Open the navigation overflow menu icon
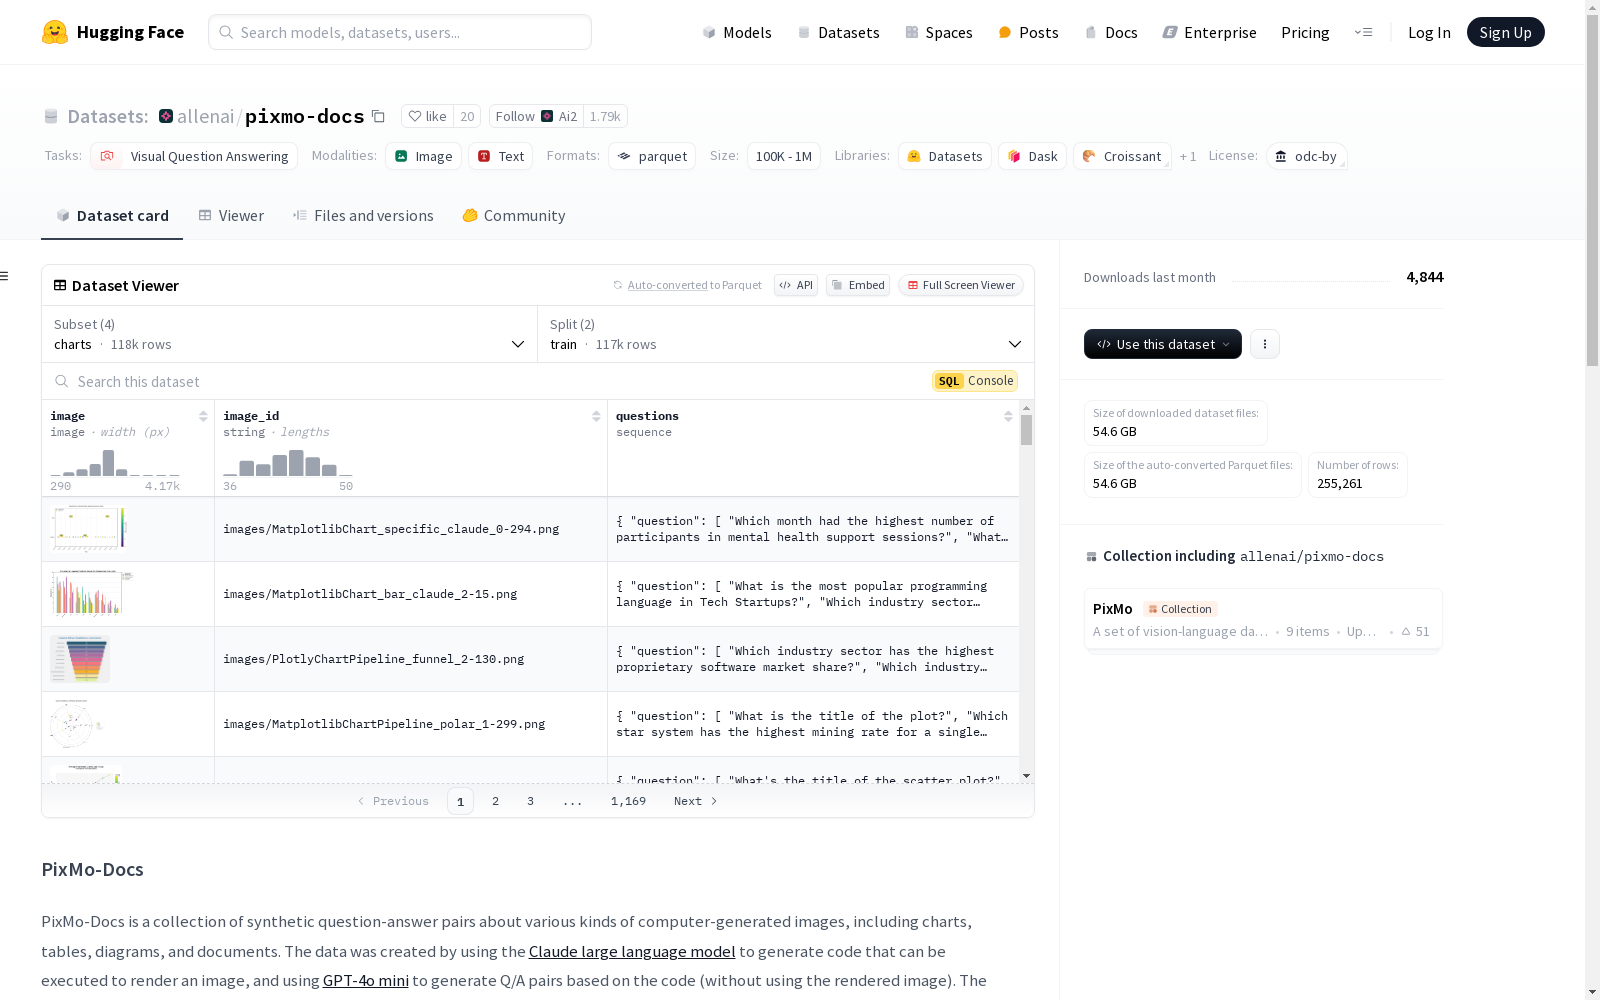Screen dimensions: 1600x1000 click(x=1363, y=32)
